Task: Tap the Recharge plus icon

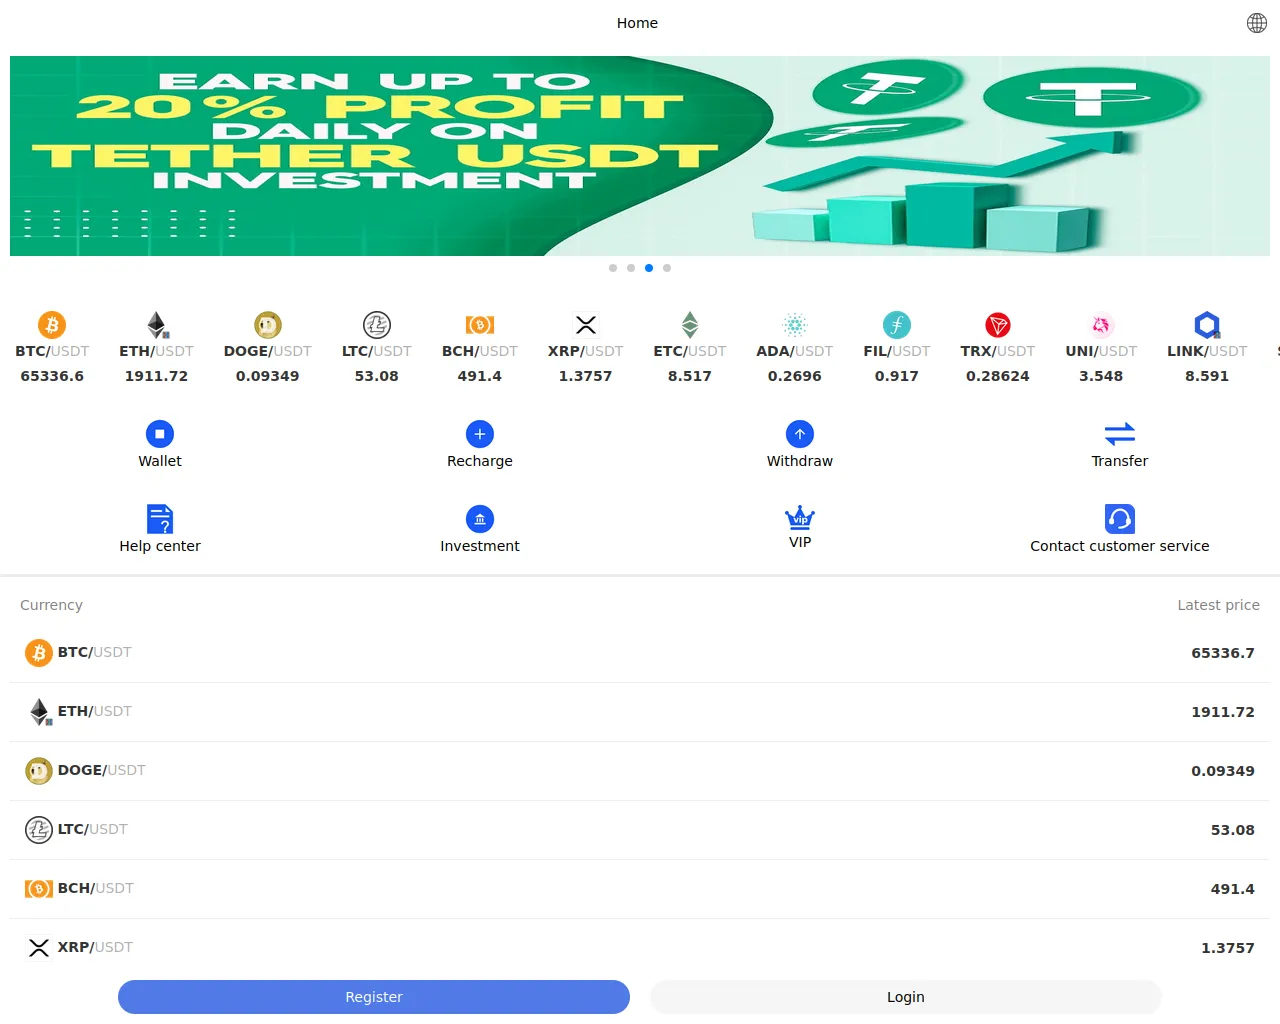Action: click(480, 434)
